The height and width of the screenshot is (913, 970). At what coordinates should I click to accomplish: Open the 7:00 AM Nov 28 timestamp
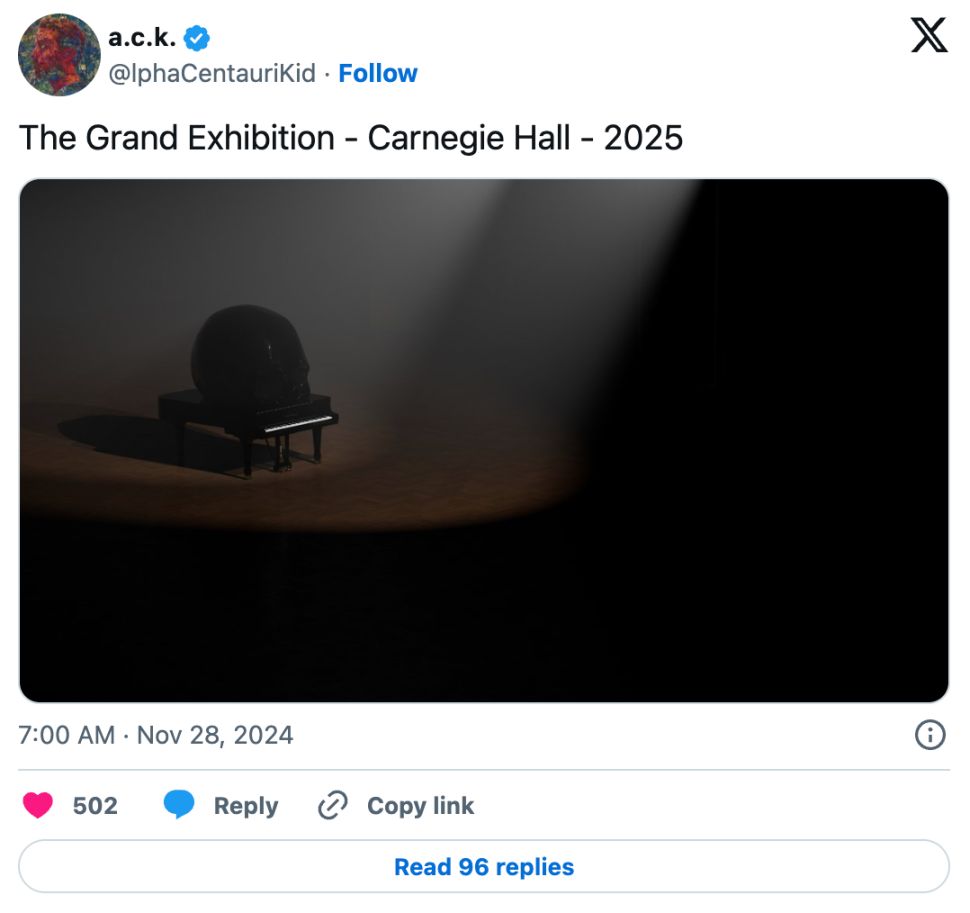point(156,736)
